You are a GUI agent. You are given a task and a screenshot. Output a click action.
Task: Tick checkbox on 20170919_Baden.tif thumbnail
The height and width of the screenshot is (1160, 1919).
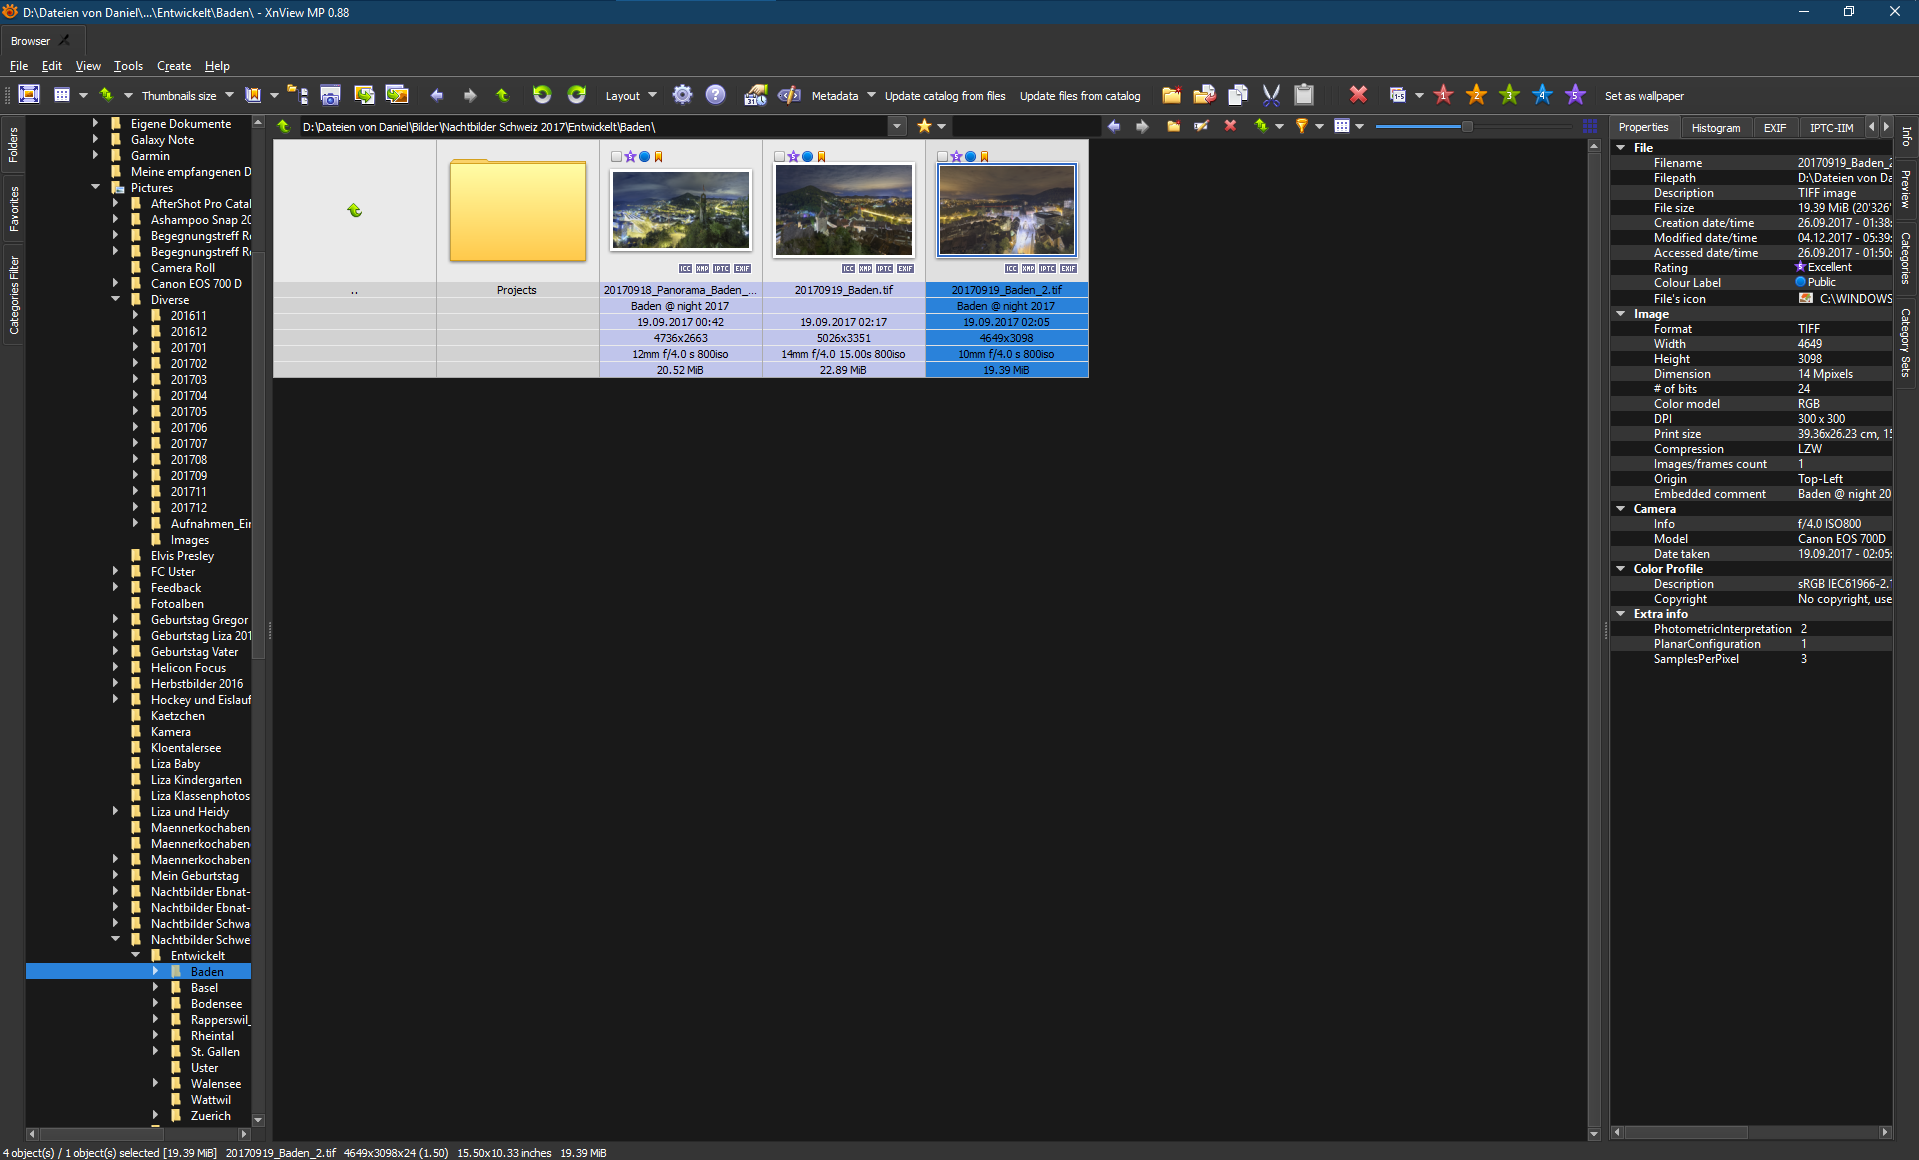coord(779,157)
